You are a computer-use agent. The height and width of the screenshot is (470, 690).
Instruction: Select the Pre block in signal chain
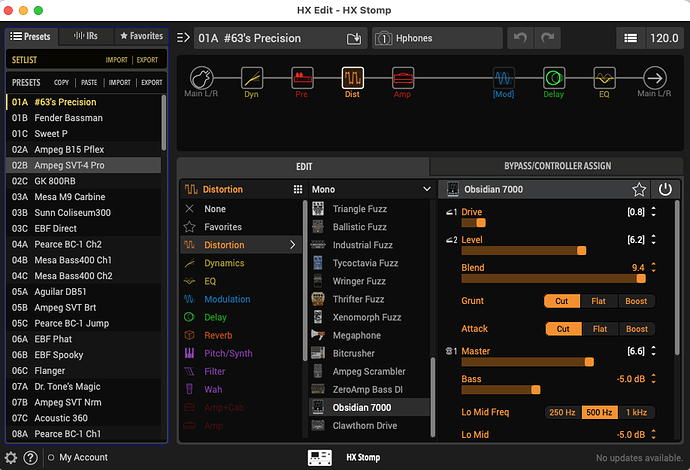pyautogui.click(x=302, y=78)
